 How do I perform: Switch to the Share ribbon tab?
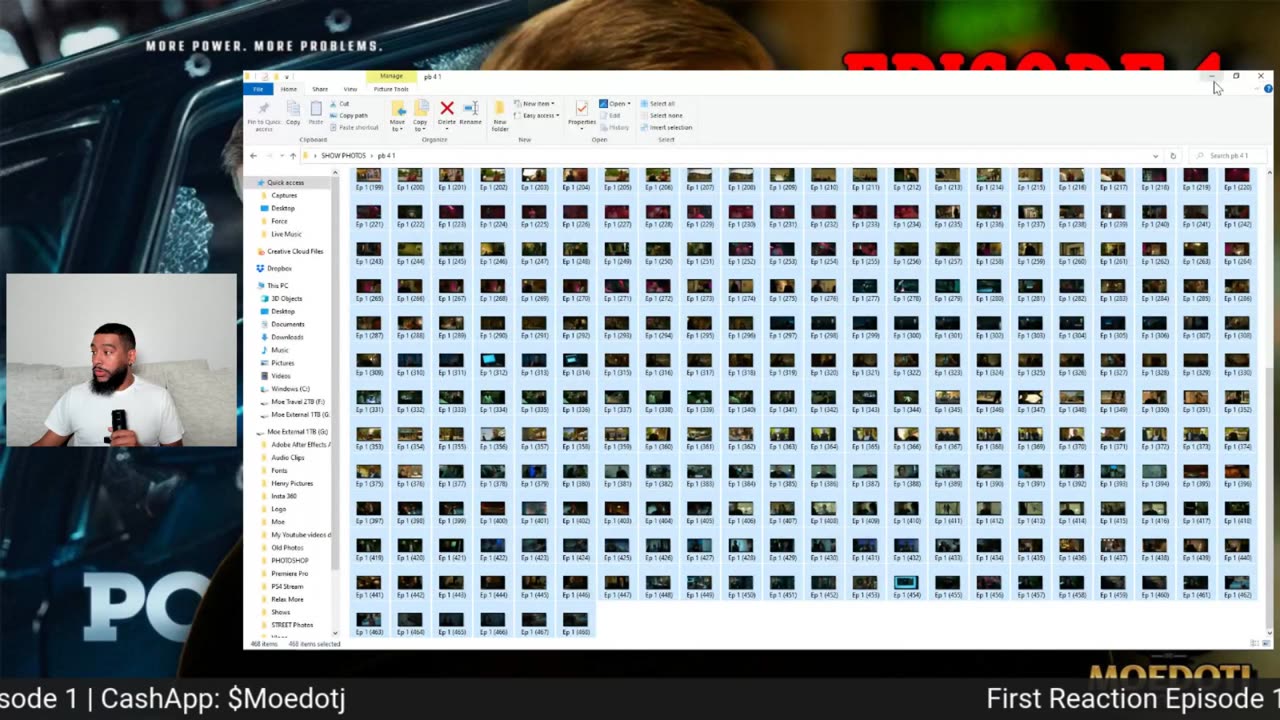pyautogui.click(x=320, y=89)
